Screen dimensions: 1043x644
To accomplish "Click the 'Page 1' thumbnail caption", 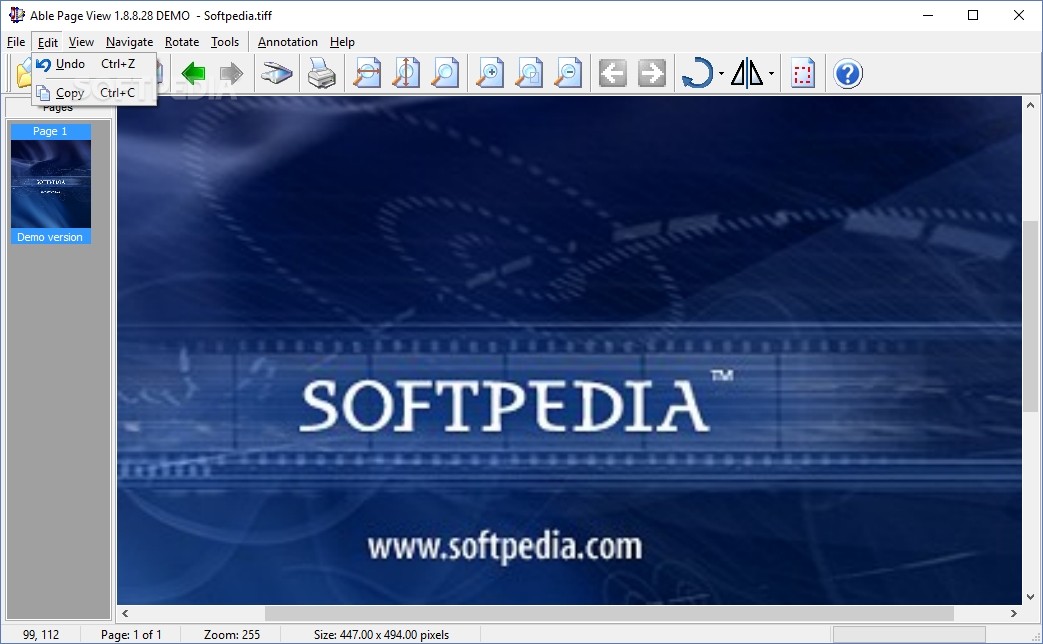I will (51, 131).
